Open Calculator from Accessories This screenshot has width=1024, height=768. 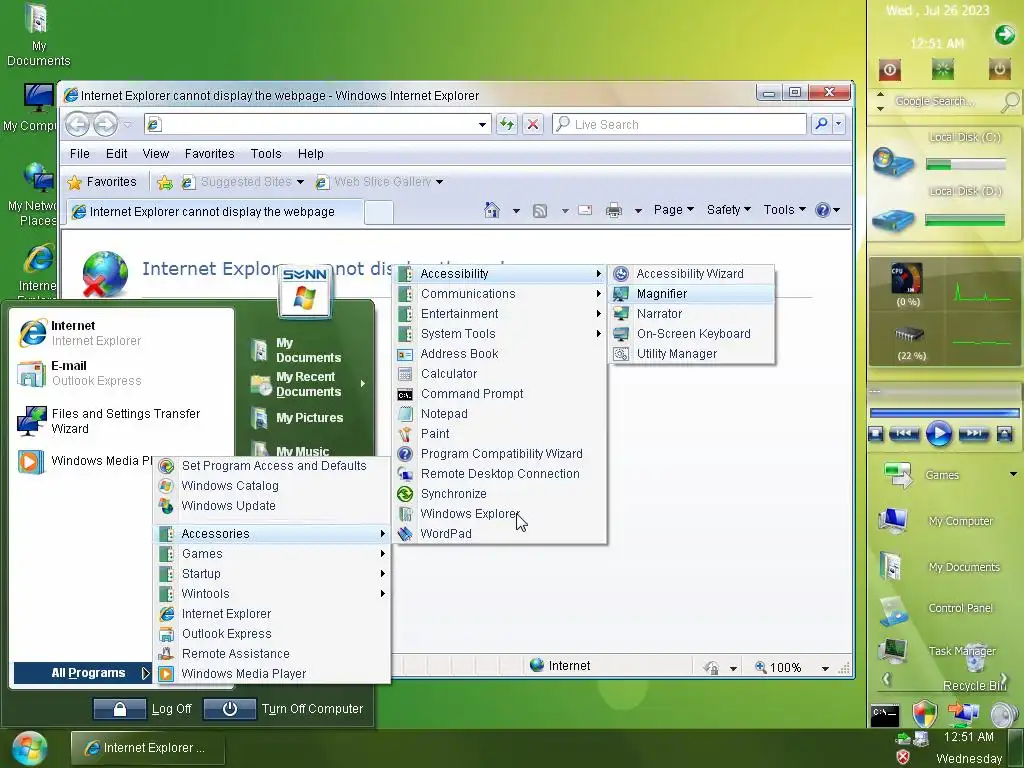pyautogui.click(x=500, y=374)
